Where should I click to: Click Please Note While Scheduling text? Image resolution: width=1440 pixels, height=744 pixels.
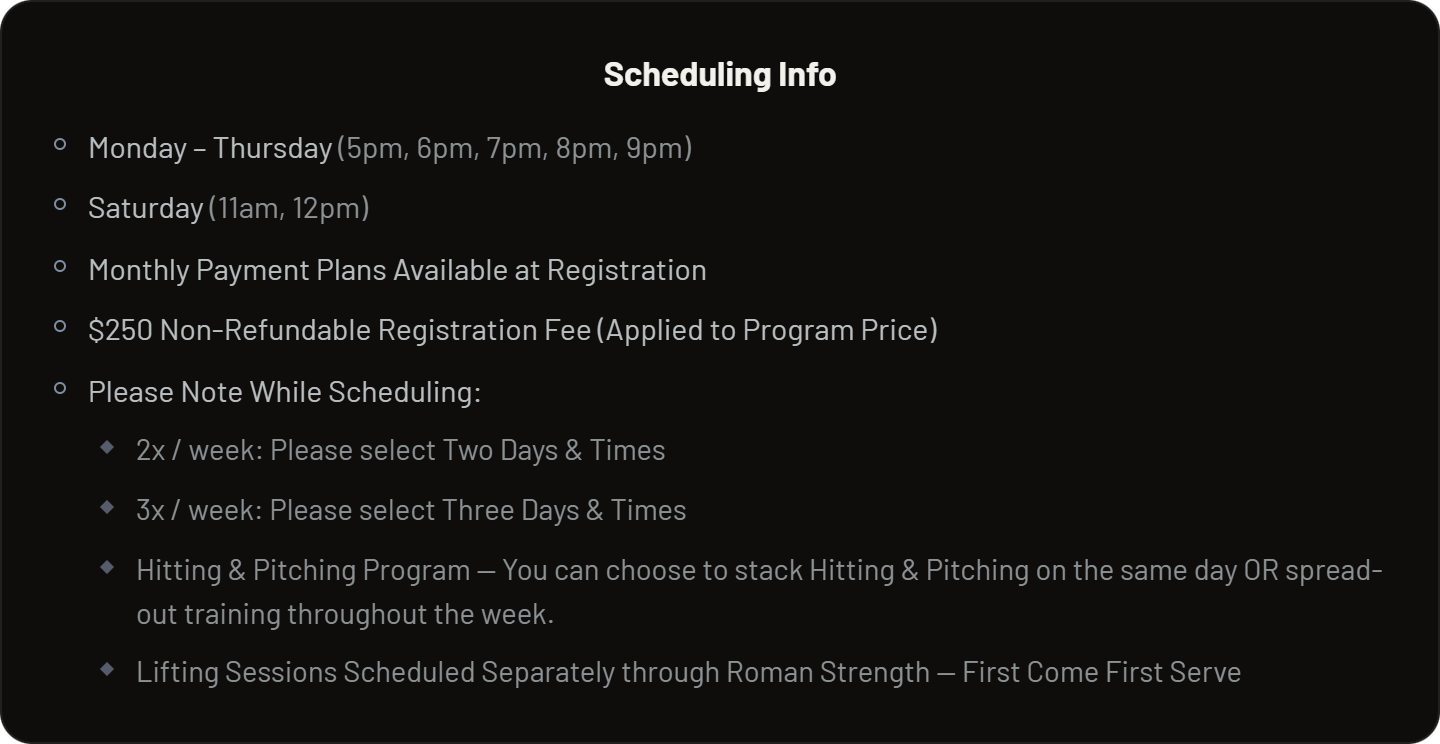click(x=284, y=392)
